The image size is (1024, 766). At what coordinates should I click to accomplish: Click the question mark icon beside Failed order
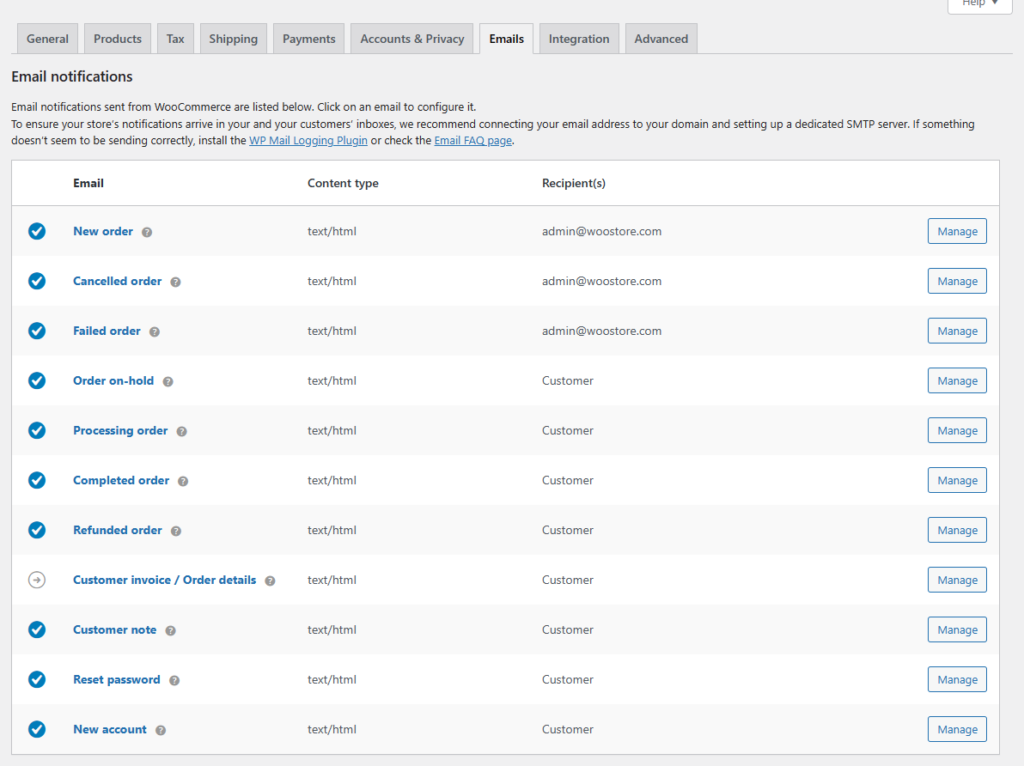click(x=155, y=332)
